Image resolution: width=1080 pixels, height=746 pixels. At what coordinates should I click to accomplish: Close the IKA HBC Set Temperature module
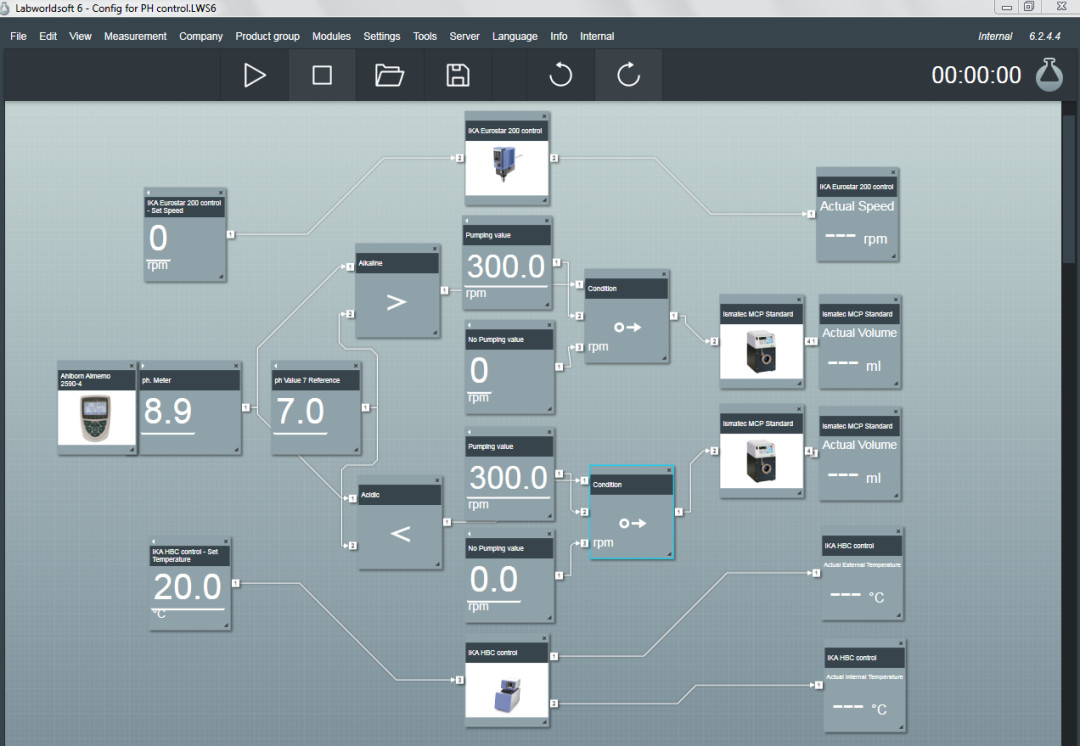[x=226, y=541]
